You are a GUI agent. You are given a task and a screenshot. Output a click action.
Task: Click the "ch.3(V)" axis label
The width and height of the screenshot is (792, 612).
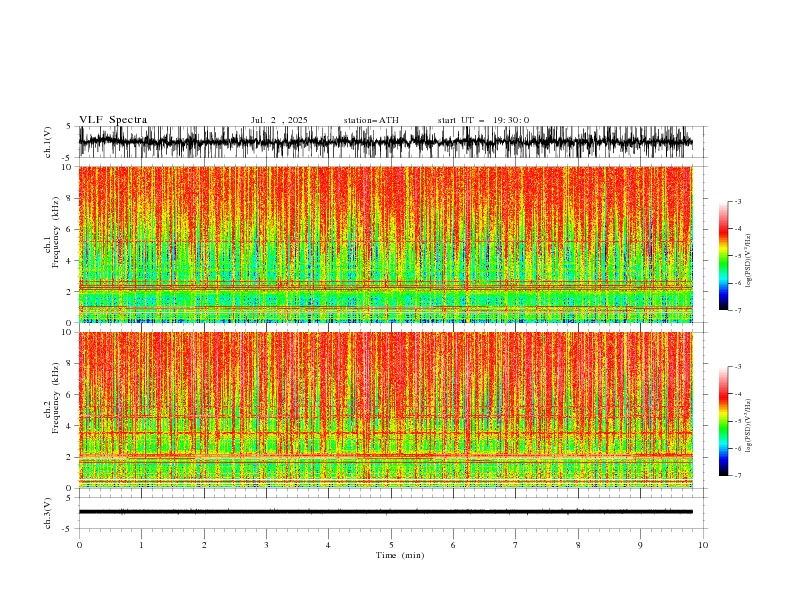[x=48, y=513]
